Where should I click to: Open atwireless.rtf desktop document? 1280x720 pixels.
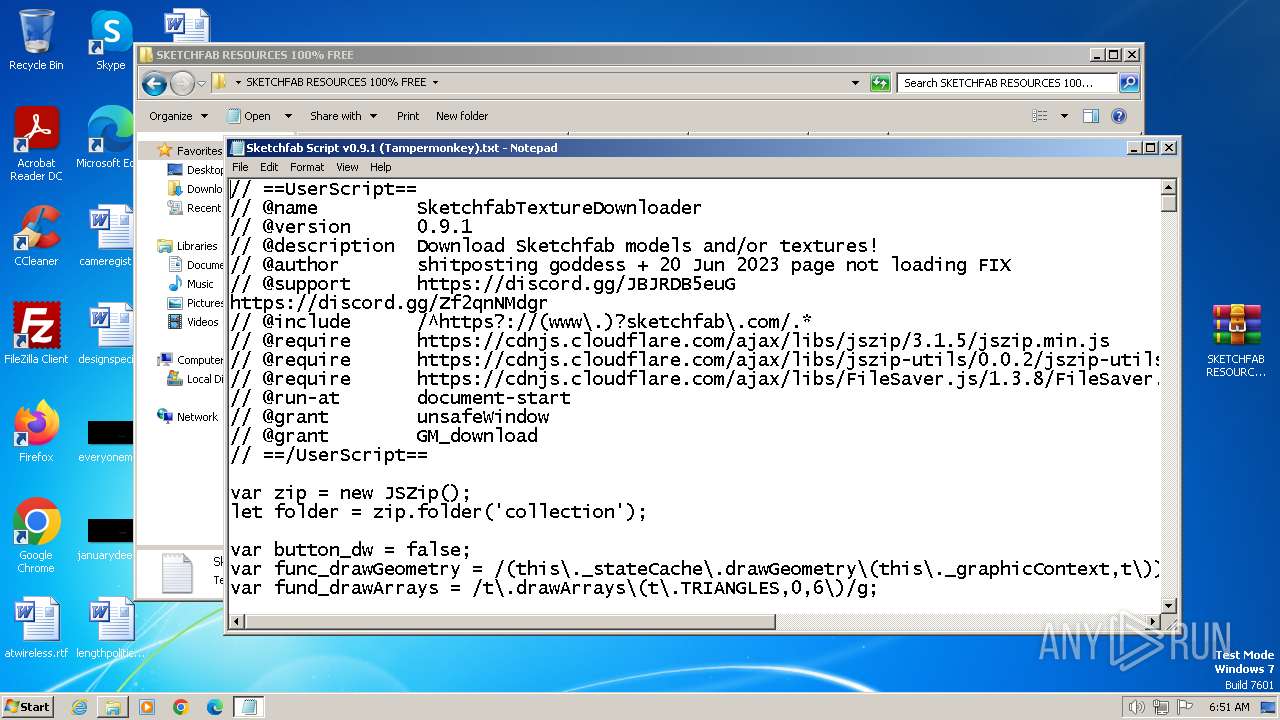click(x=36, y=628)
